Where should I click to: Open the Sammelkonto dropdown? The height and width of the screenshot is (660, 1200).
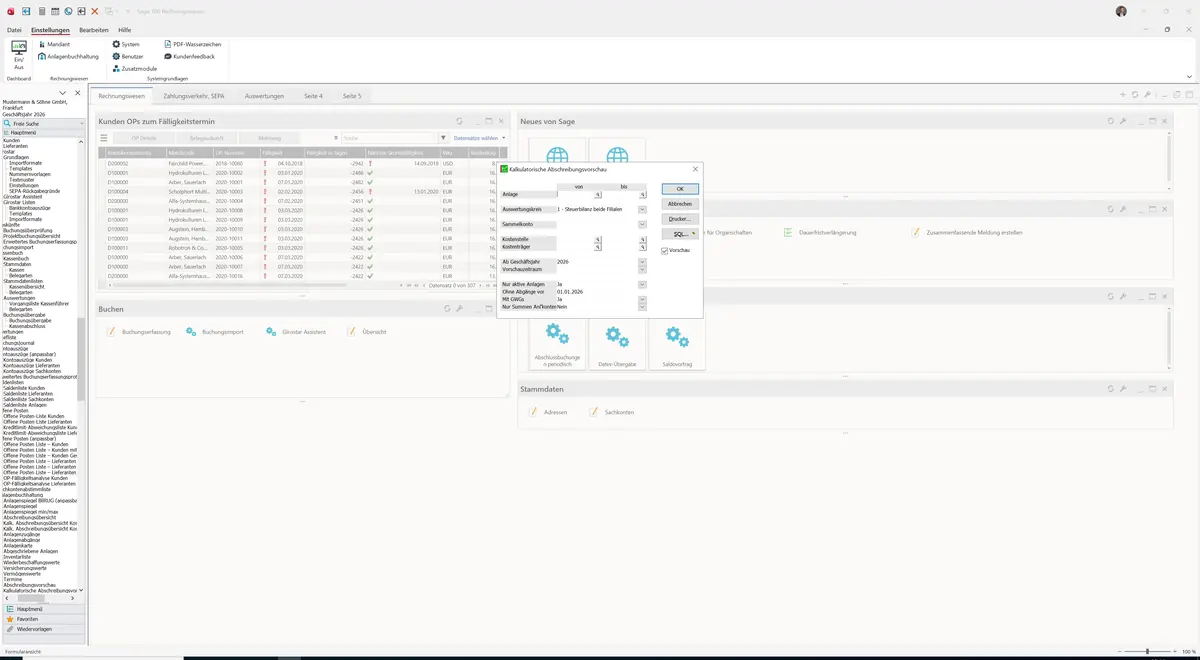[642, 224]
